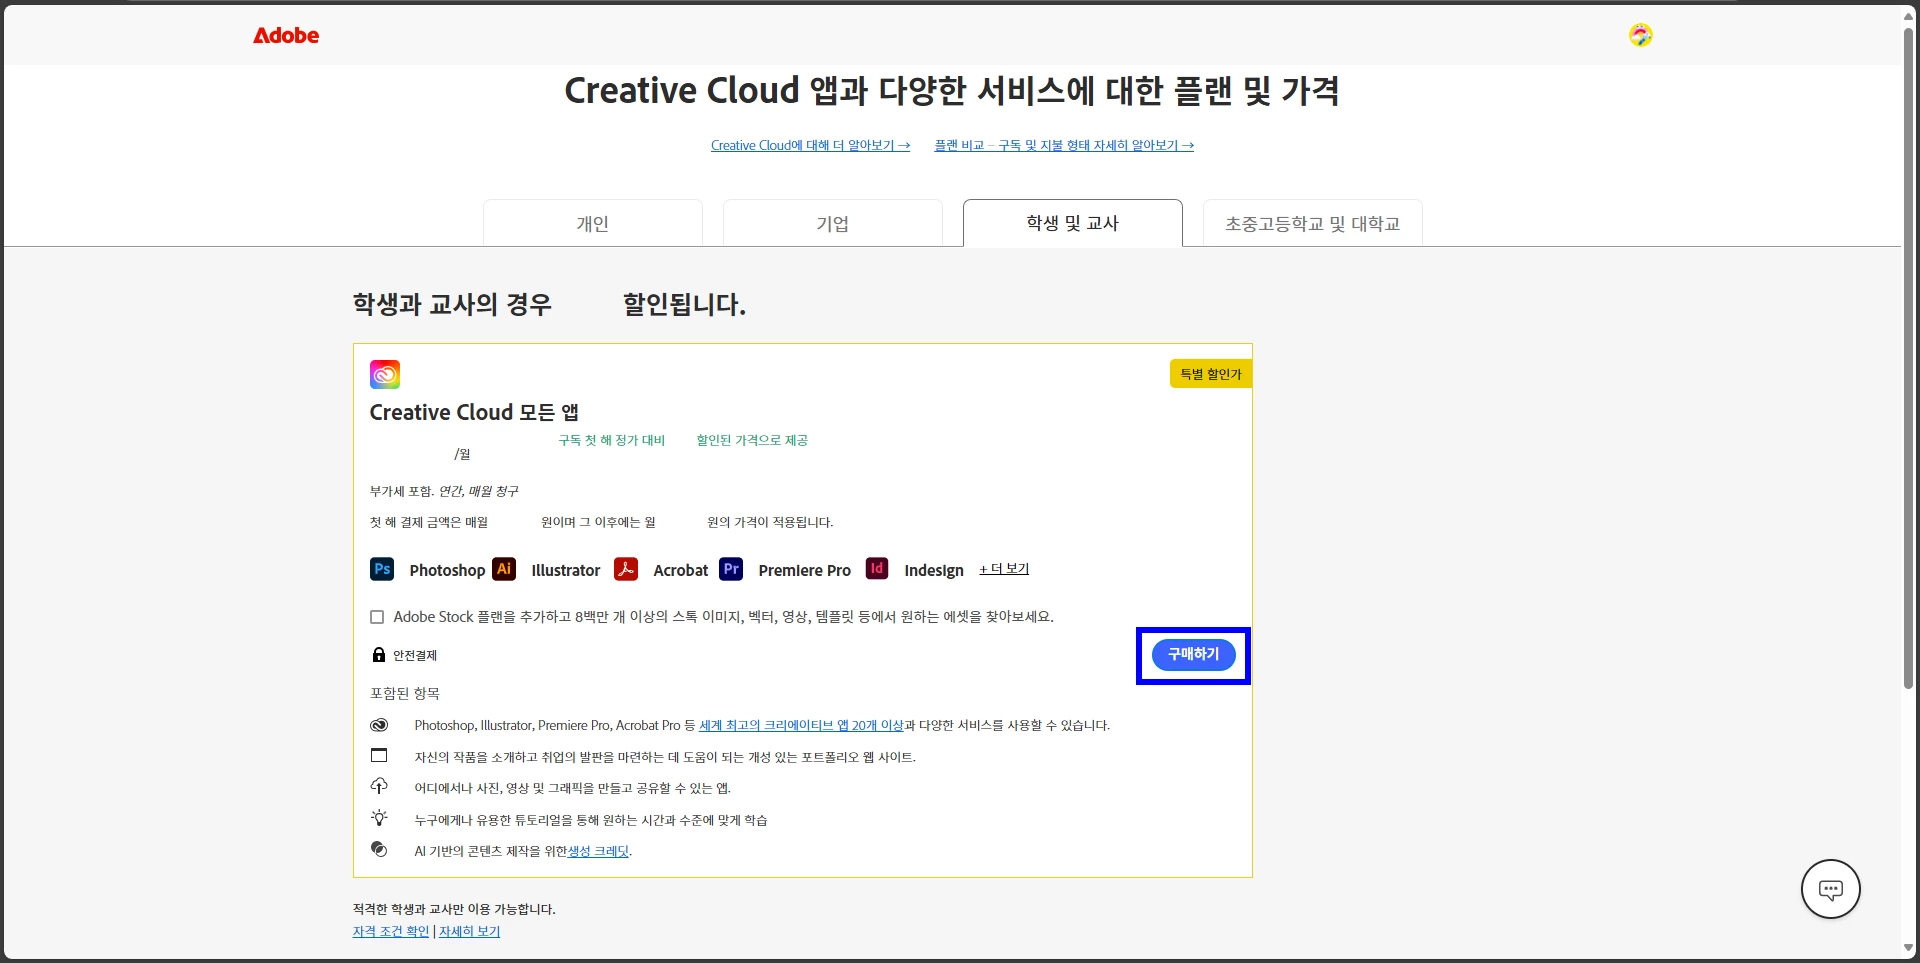Click the 자세히 보기 link
The image size is (1920, 963).
click(x=469, y=932)
